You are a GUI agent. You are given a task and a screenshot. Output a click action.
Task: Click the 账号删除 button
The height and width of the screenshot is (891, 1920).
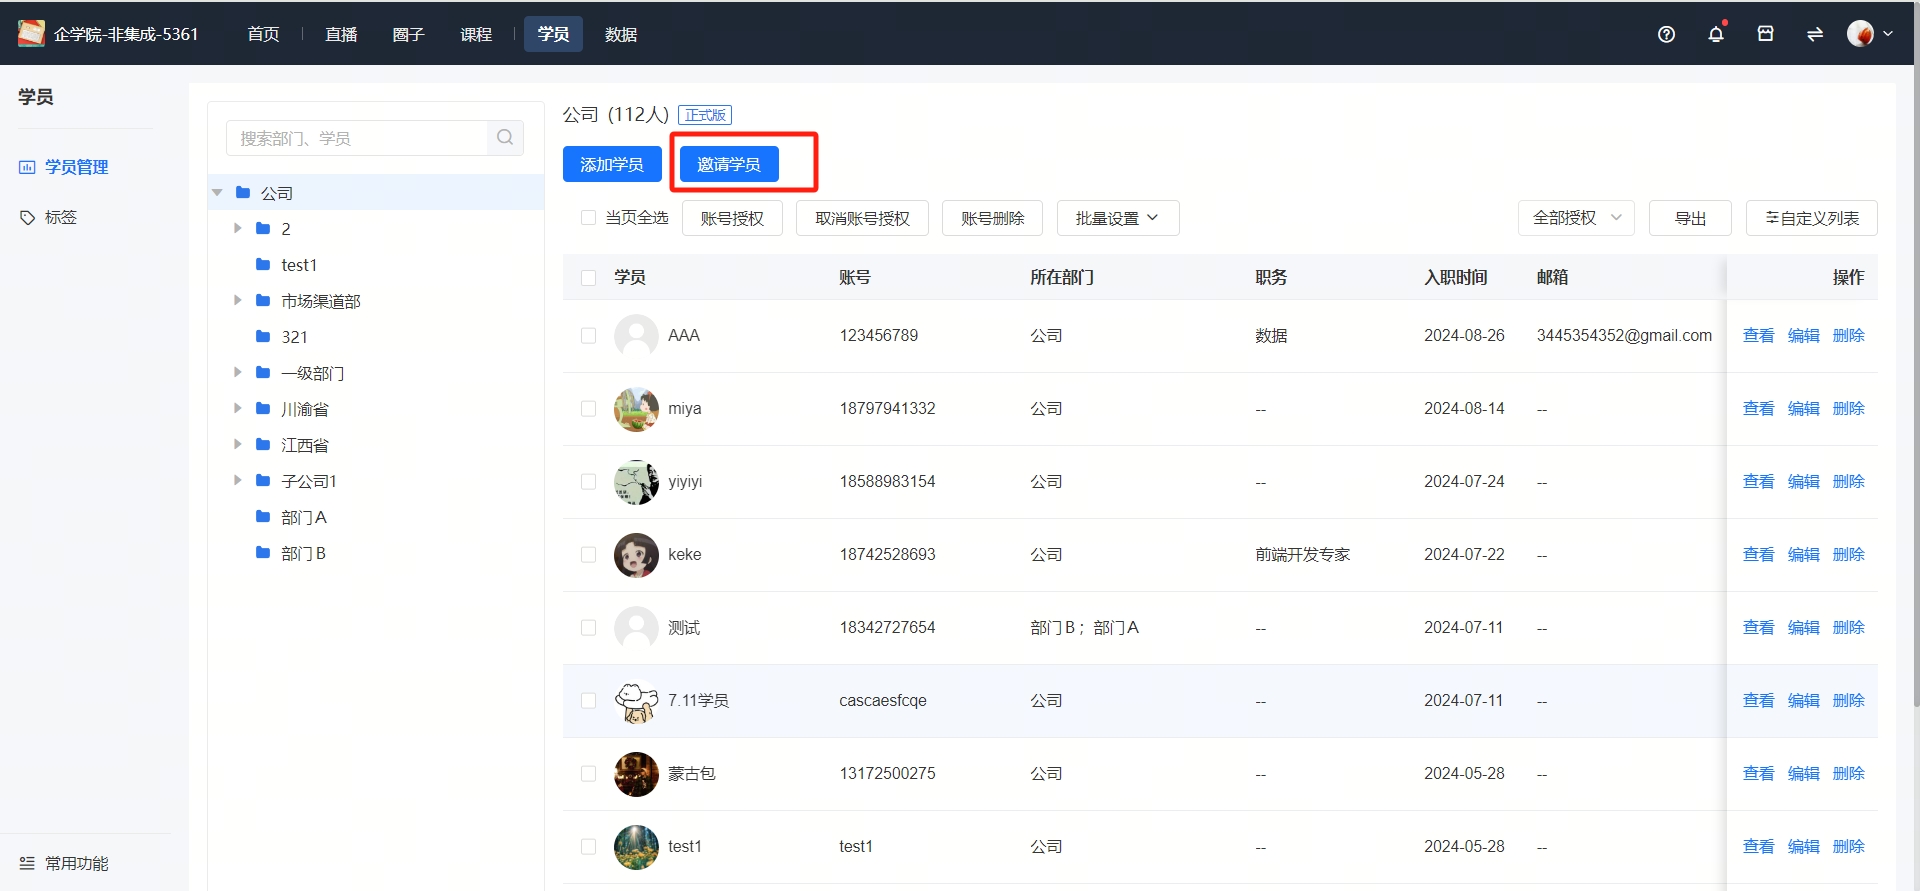(992, 218)
